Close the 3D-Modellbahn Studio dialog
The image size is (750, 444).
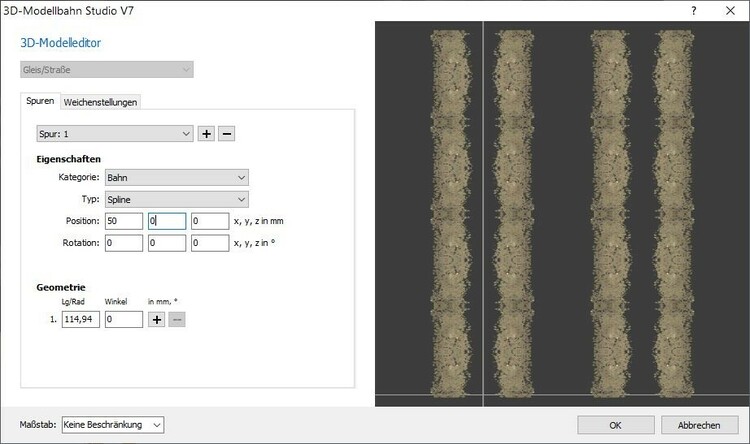(730, 11)
